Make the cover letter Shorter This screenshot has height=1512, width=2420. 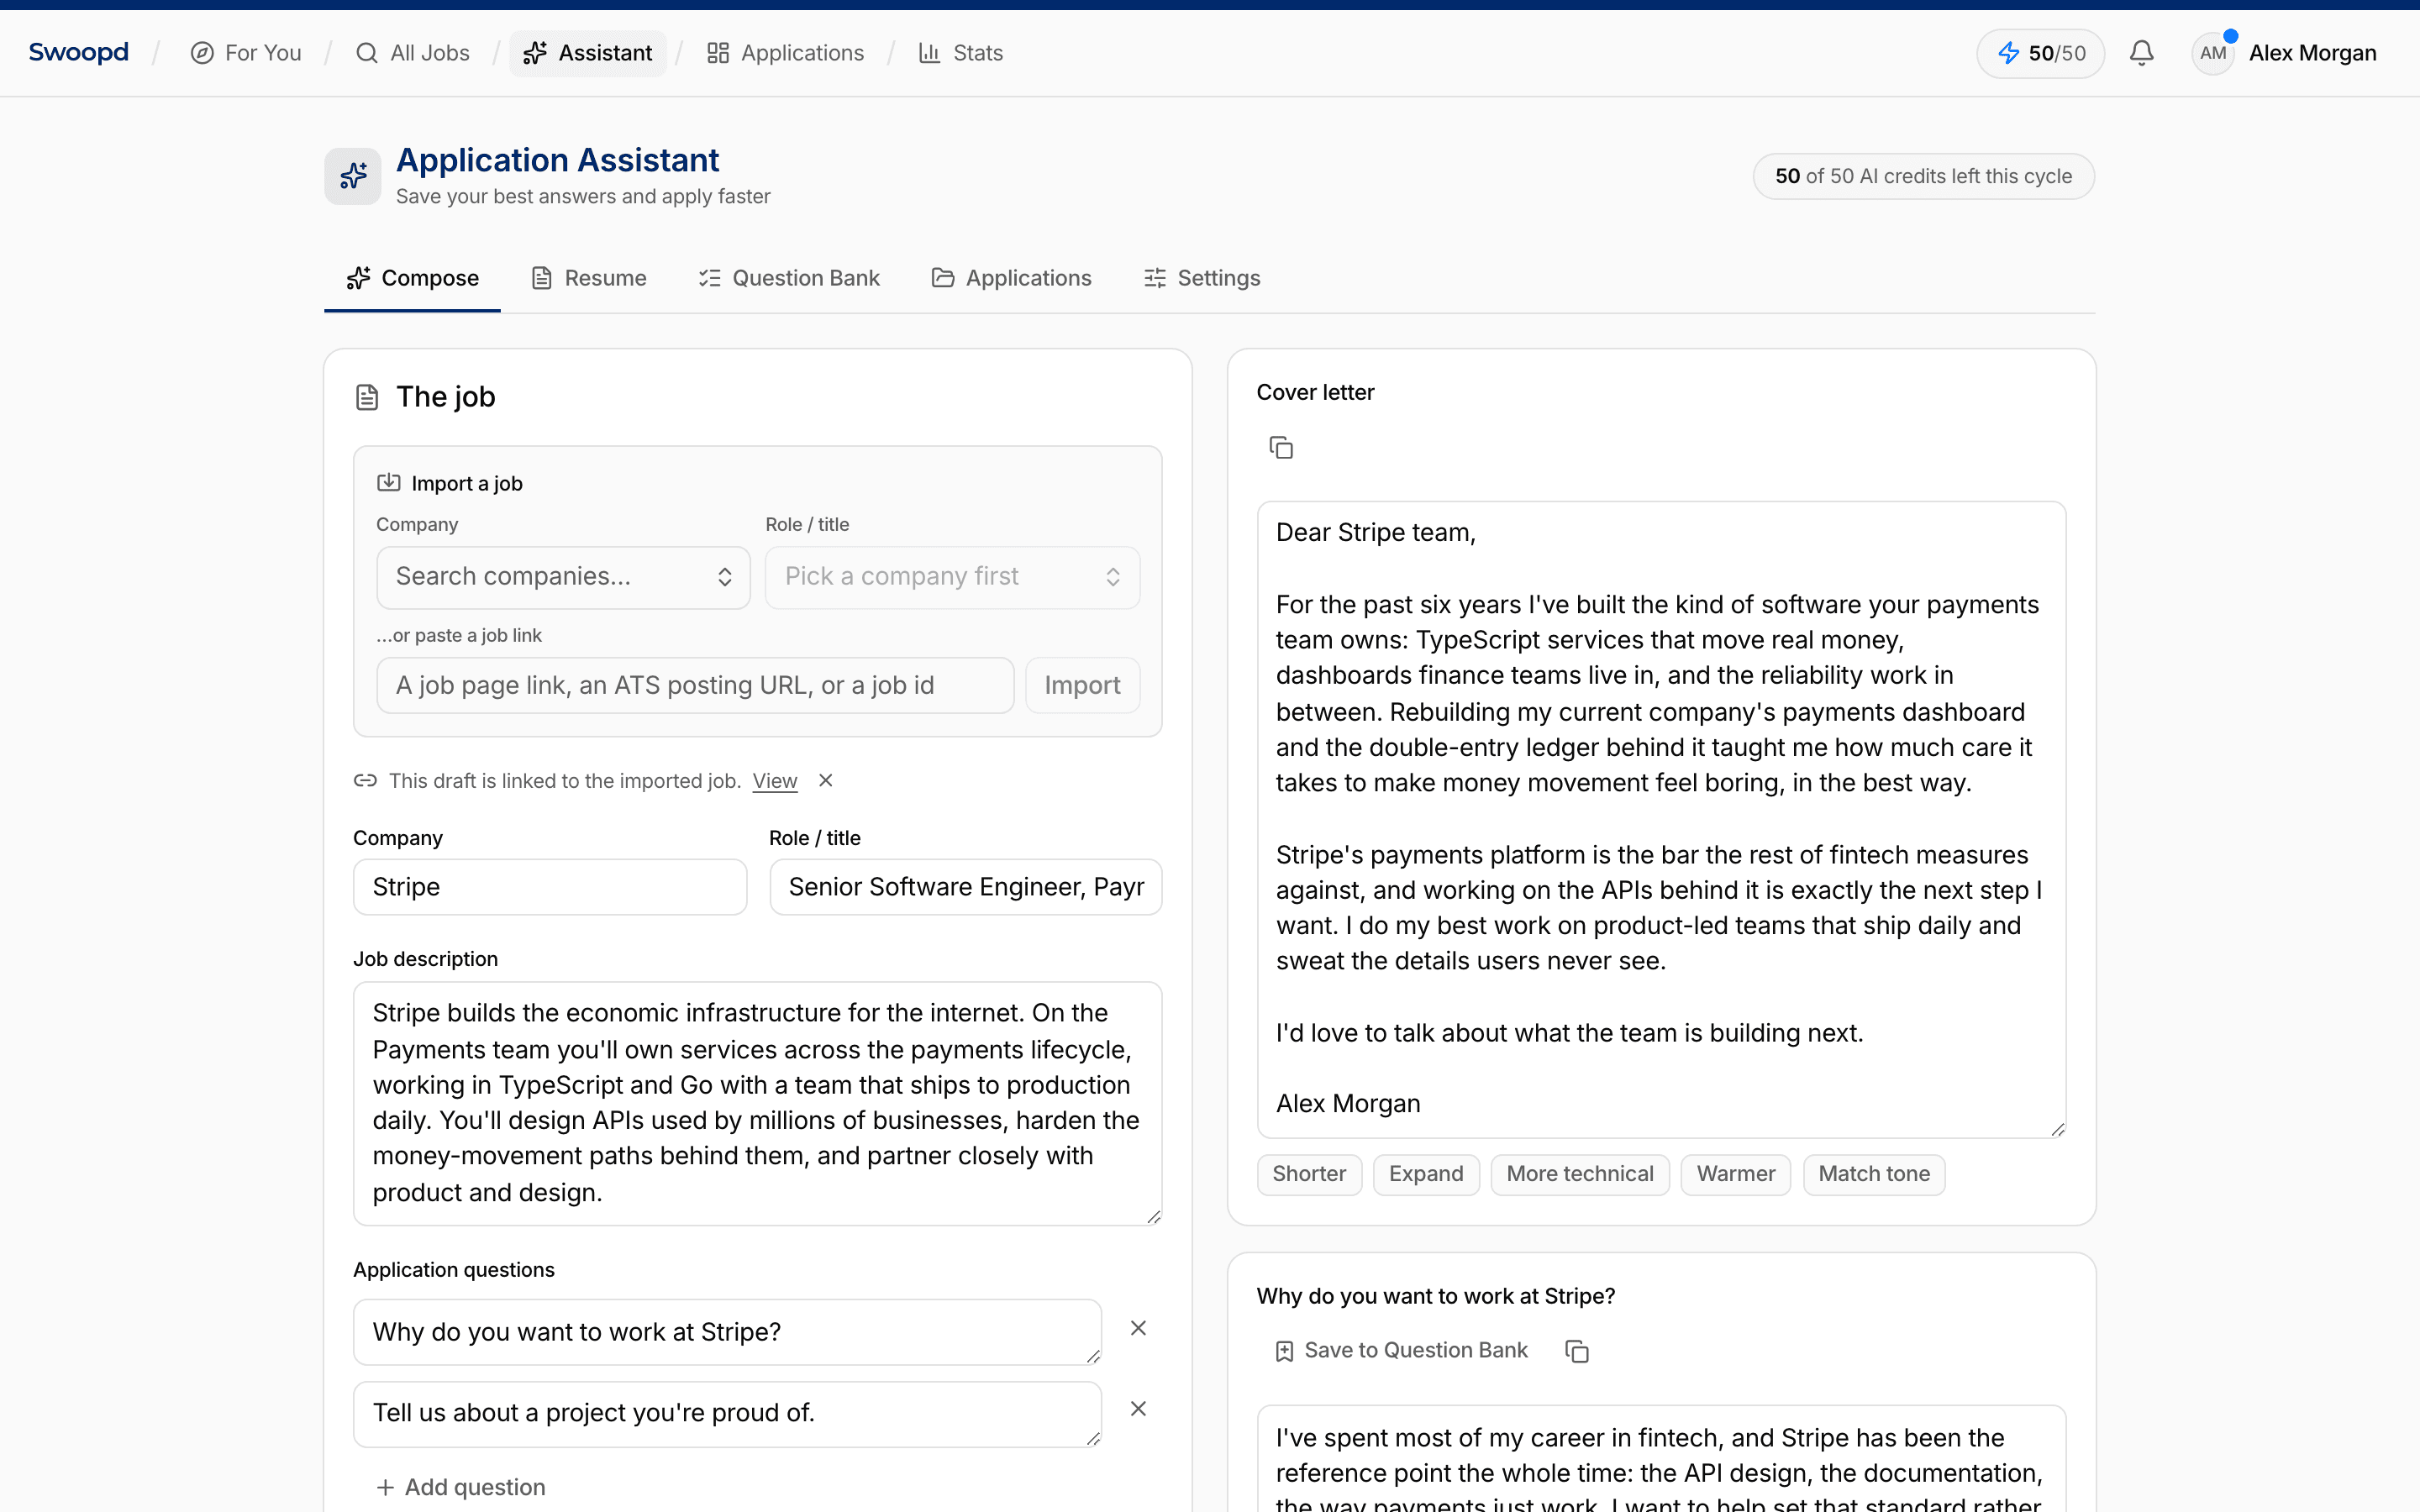pyautogui.click(x=1309, y=1174)
